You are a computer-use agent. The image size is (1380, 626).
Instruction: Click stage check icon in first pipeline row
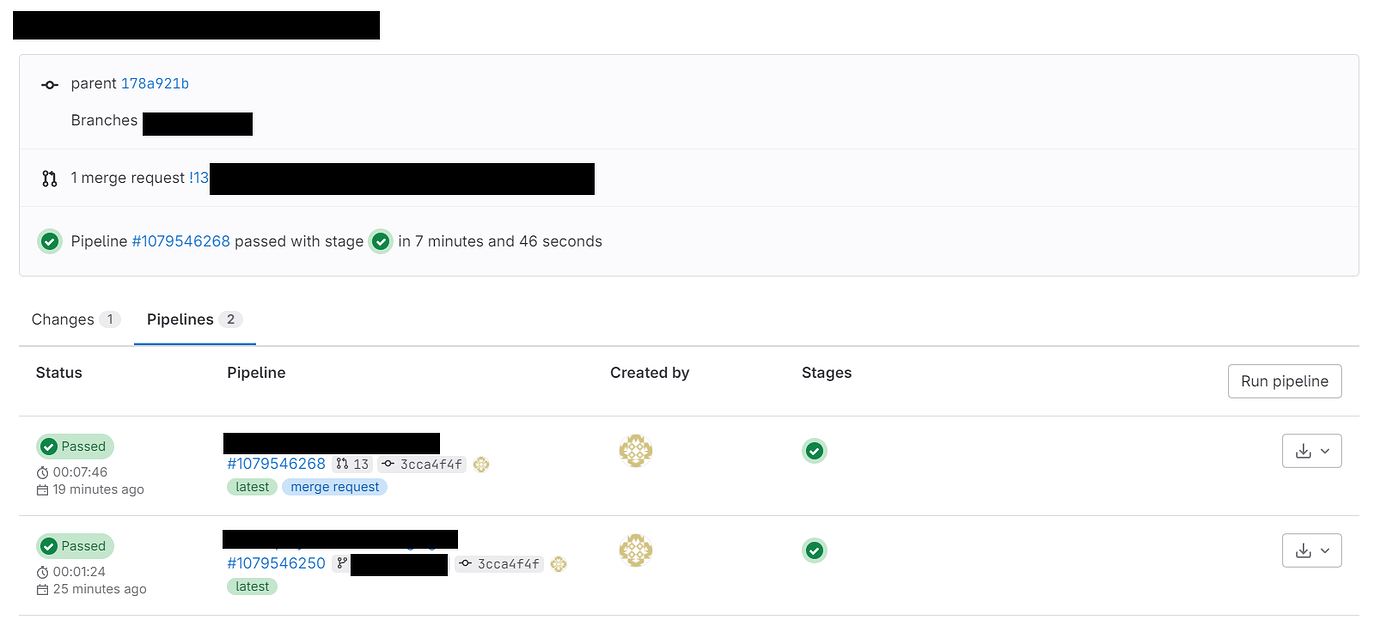814,451
